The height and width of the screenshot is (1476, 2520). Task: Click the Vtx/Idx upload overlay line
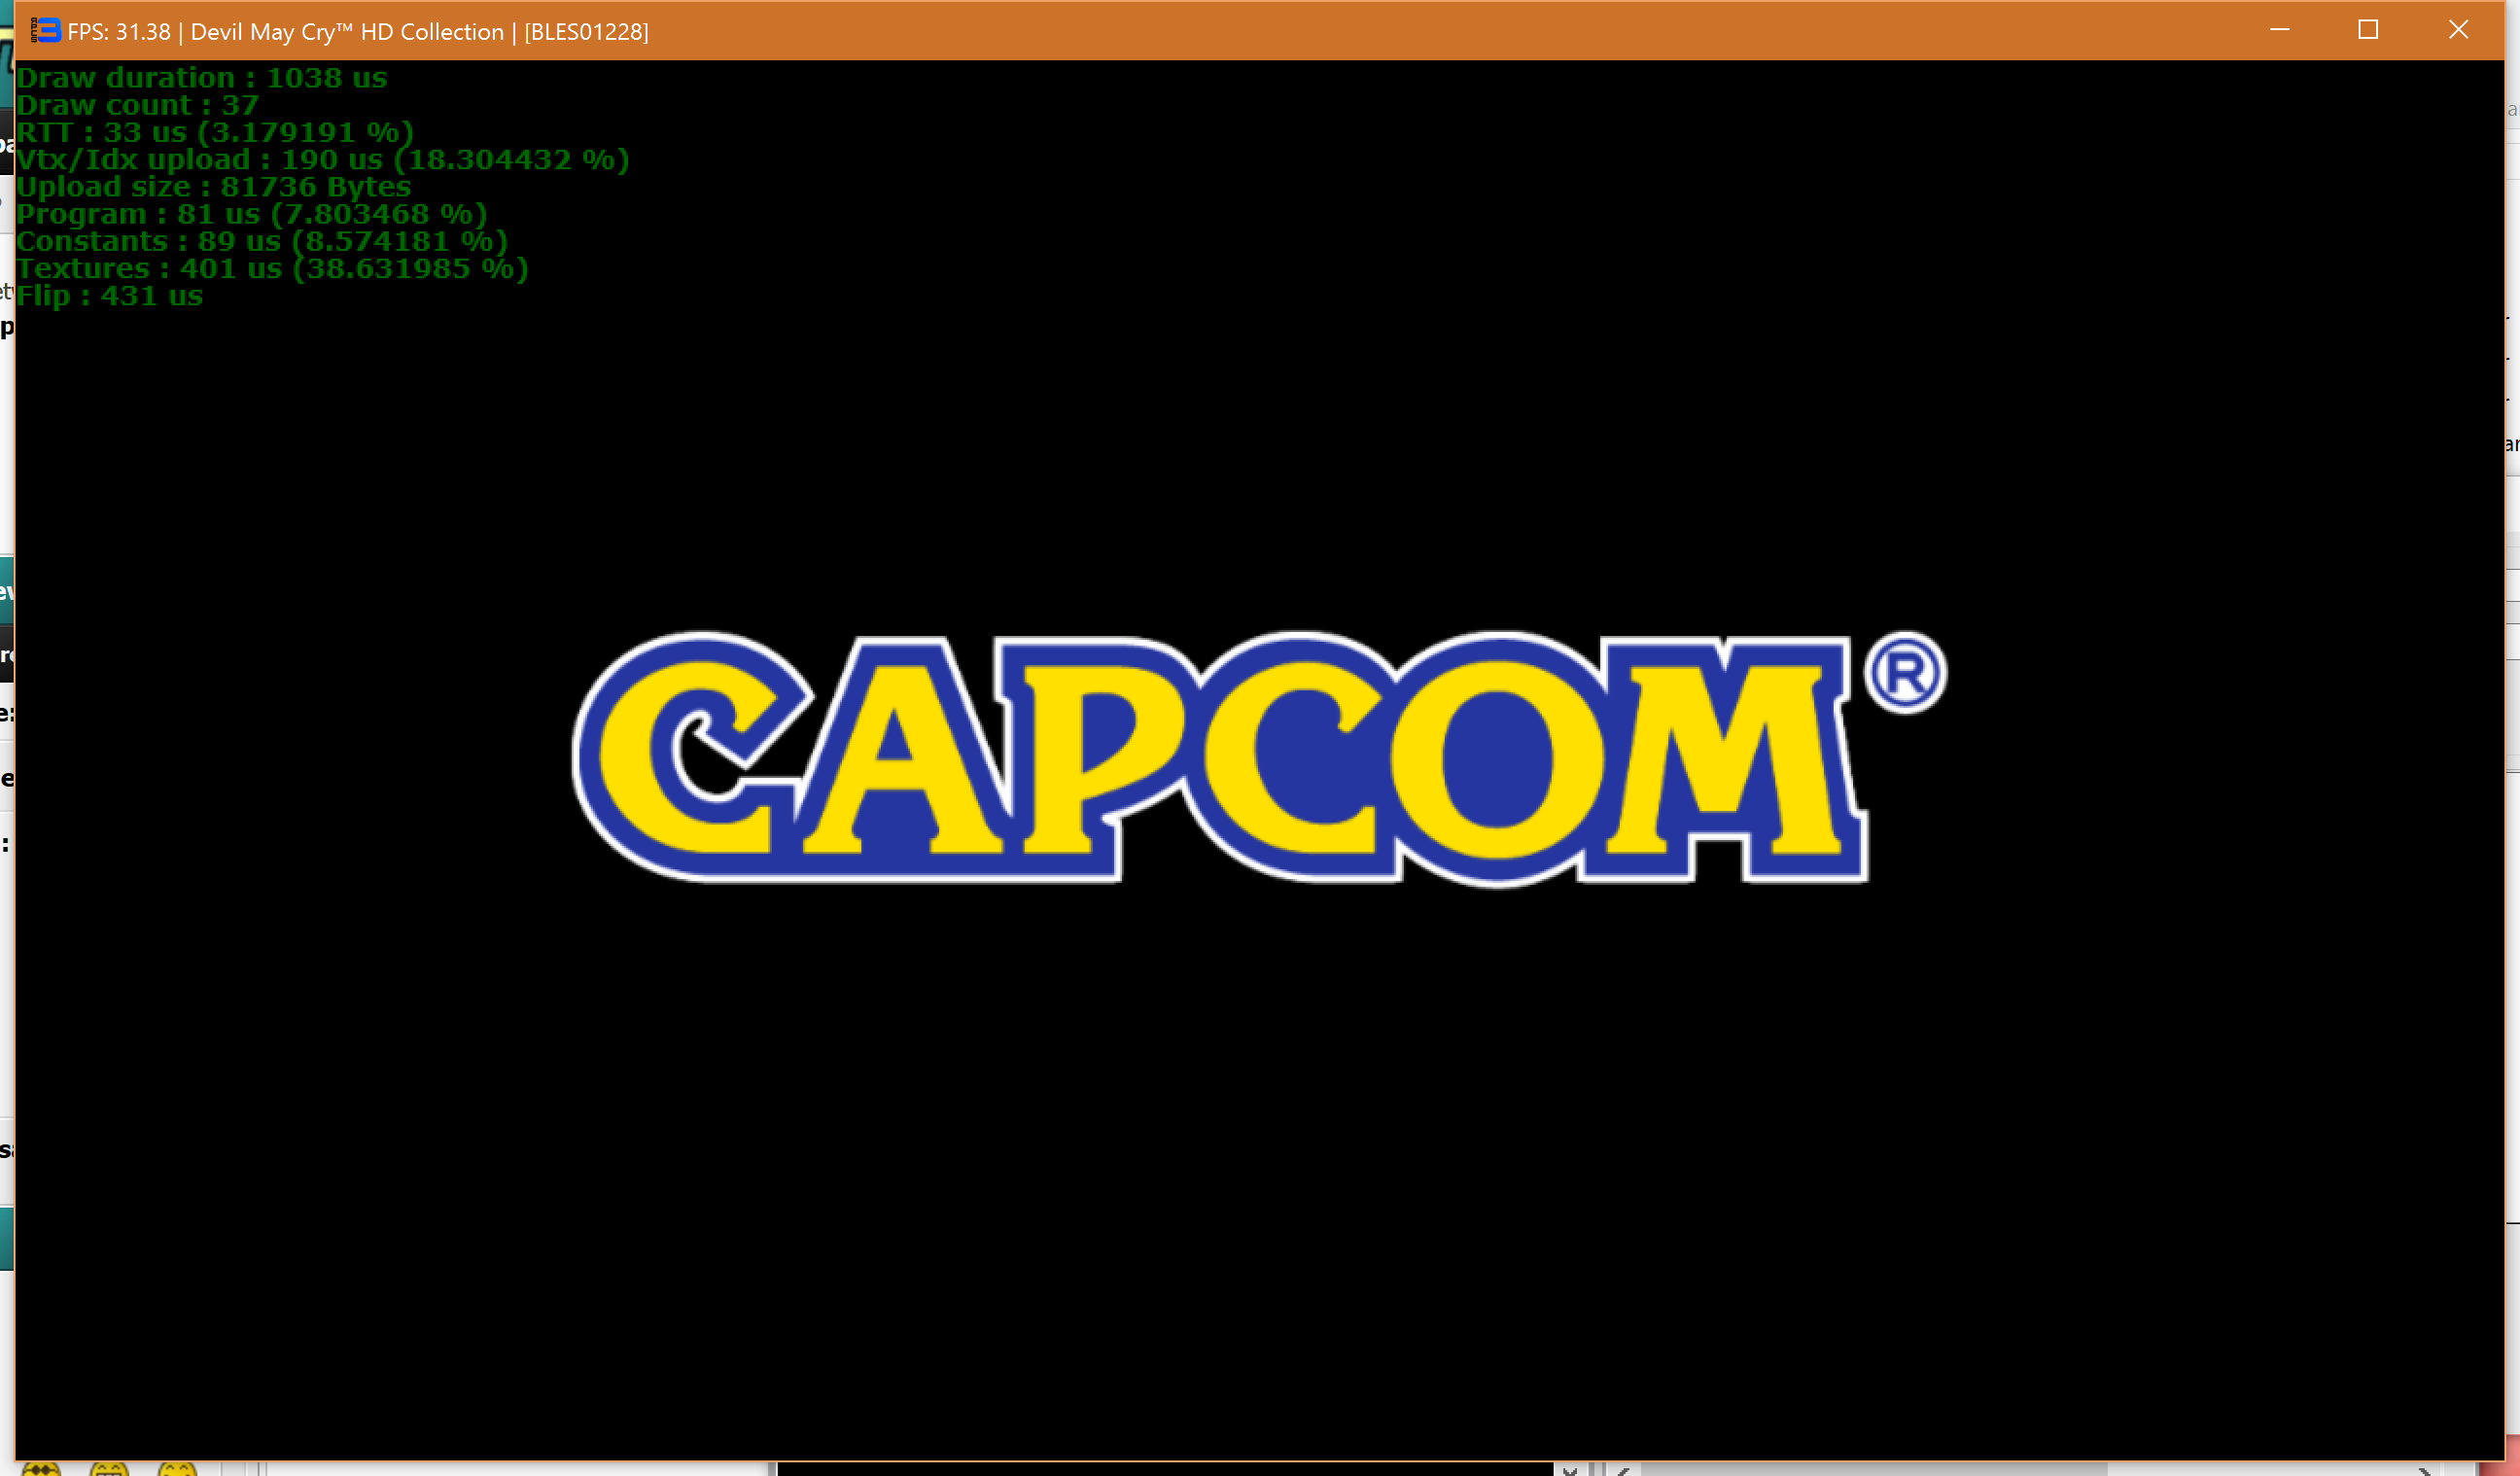(322, 160)
